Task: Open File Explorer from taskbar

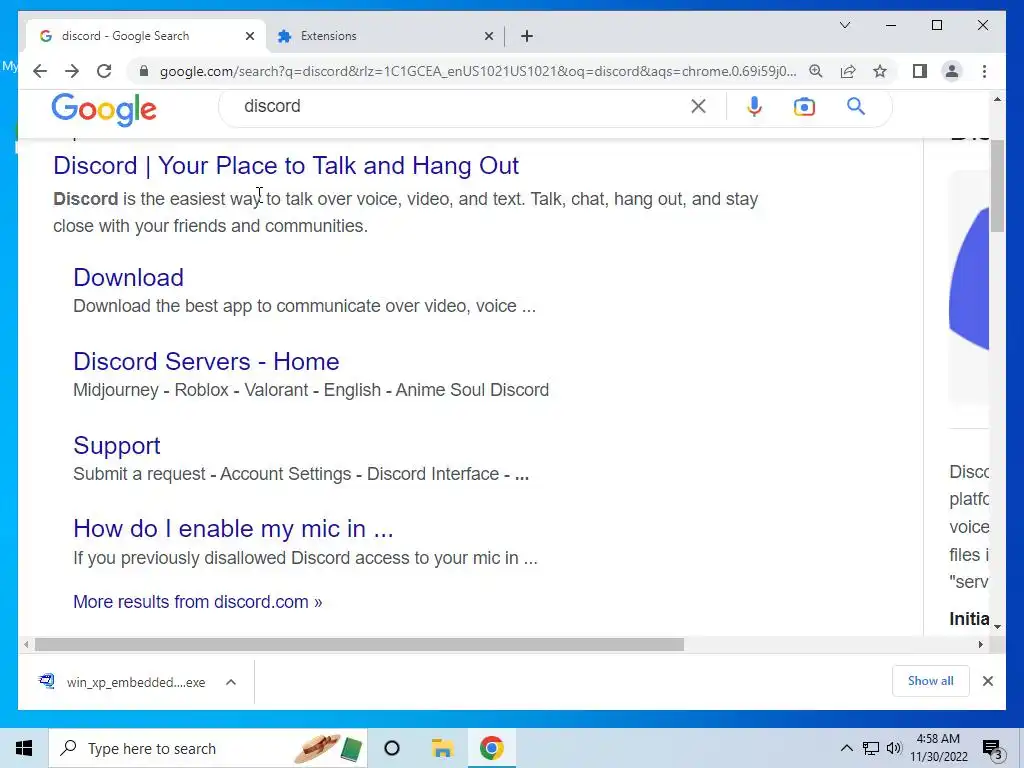Action: point(442,748)
